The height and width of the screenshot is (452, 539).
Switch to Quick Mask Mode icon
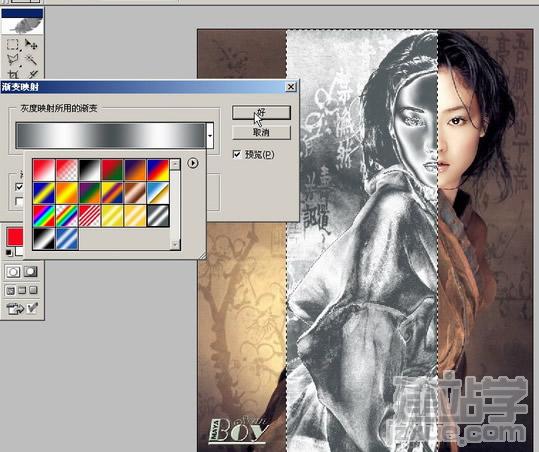tap(31, 272)
